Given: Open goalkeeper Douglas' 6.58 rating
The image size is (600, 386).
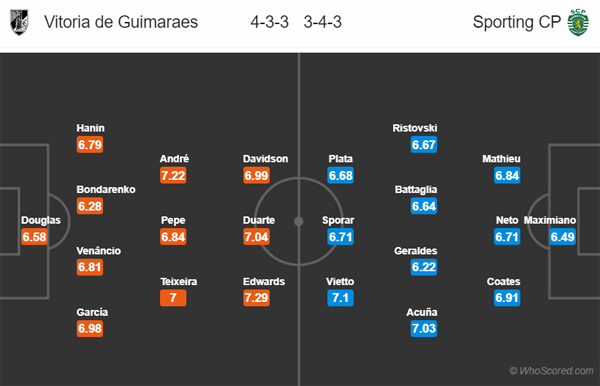Looking at the screenshot, I should click(34, 236).
